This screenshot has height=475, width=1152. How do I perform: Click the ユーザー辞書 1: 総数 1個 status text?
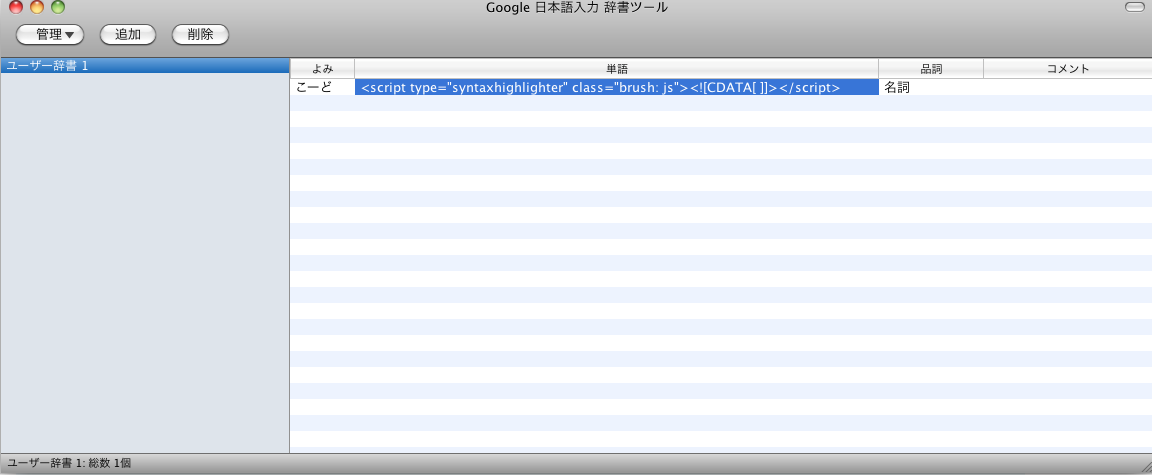coord(69,464)
